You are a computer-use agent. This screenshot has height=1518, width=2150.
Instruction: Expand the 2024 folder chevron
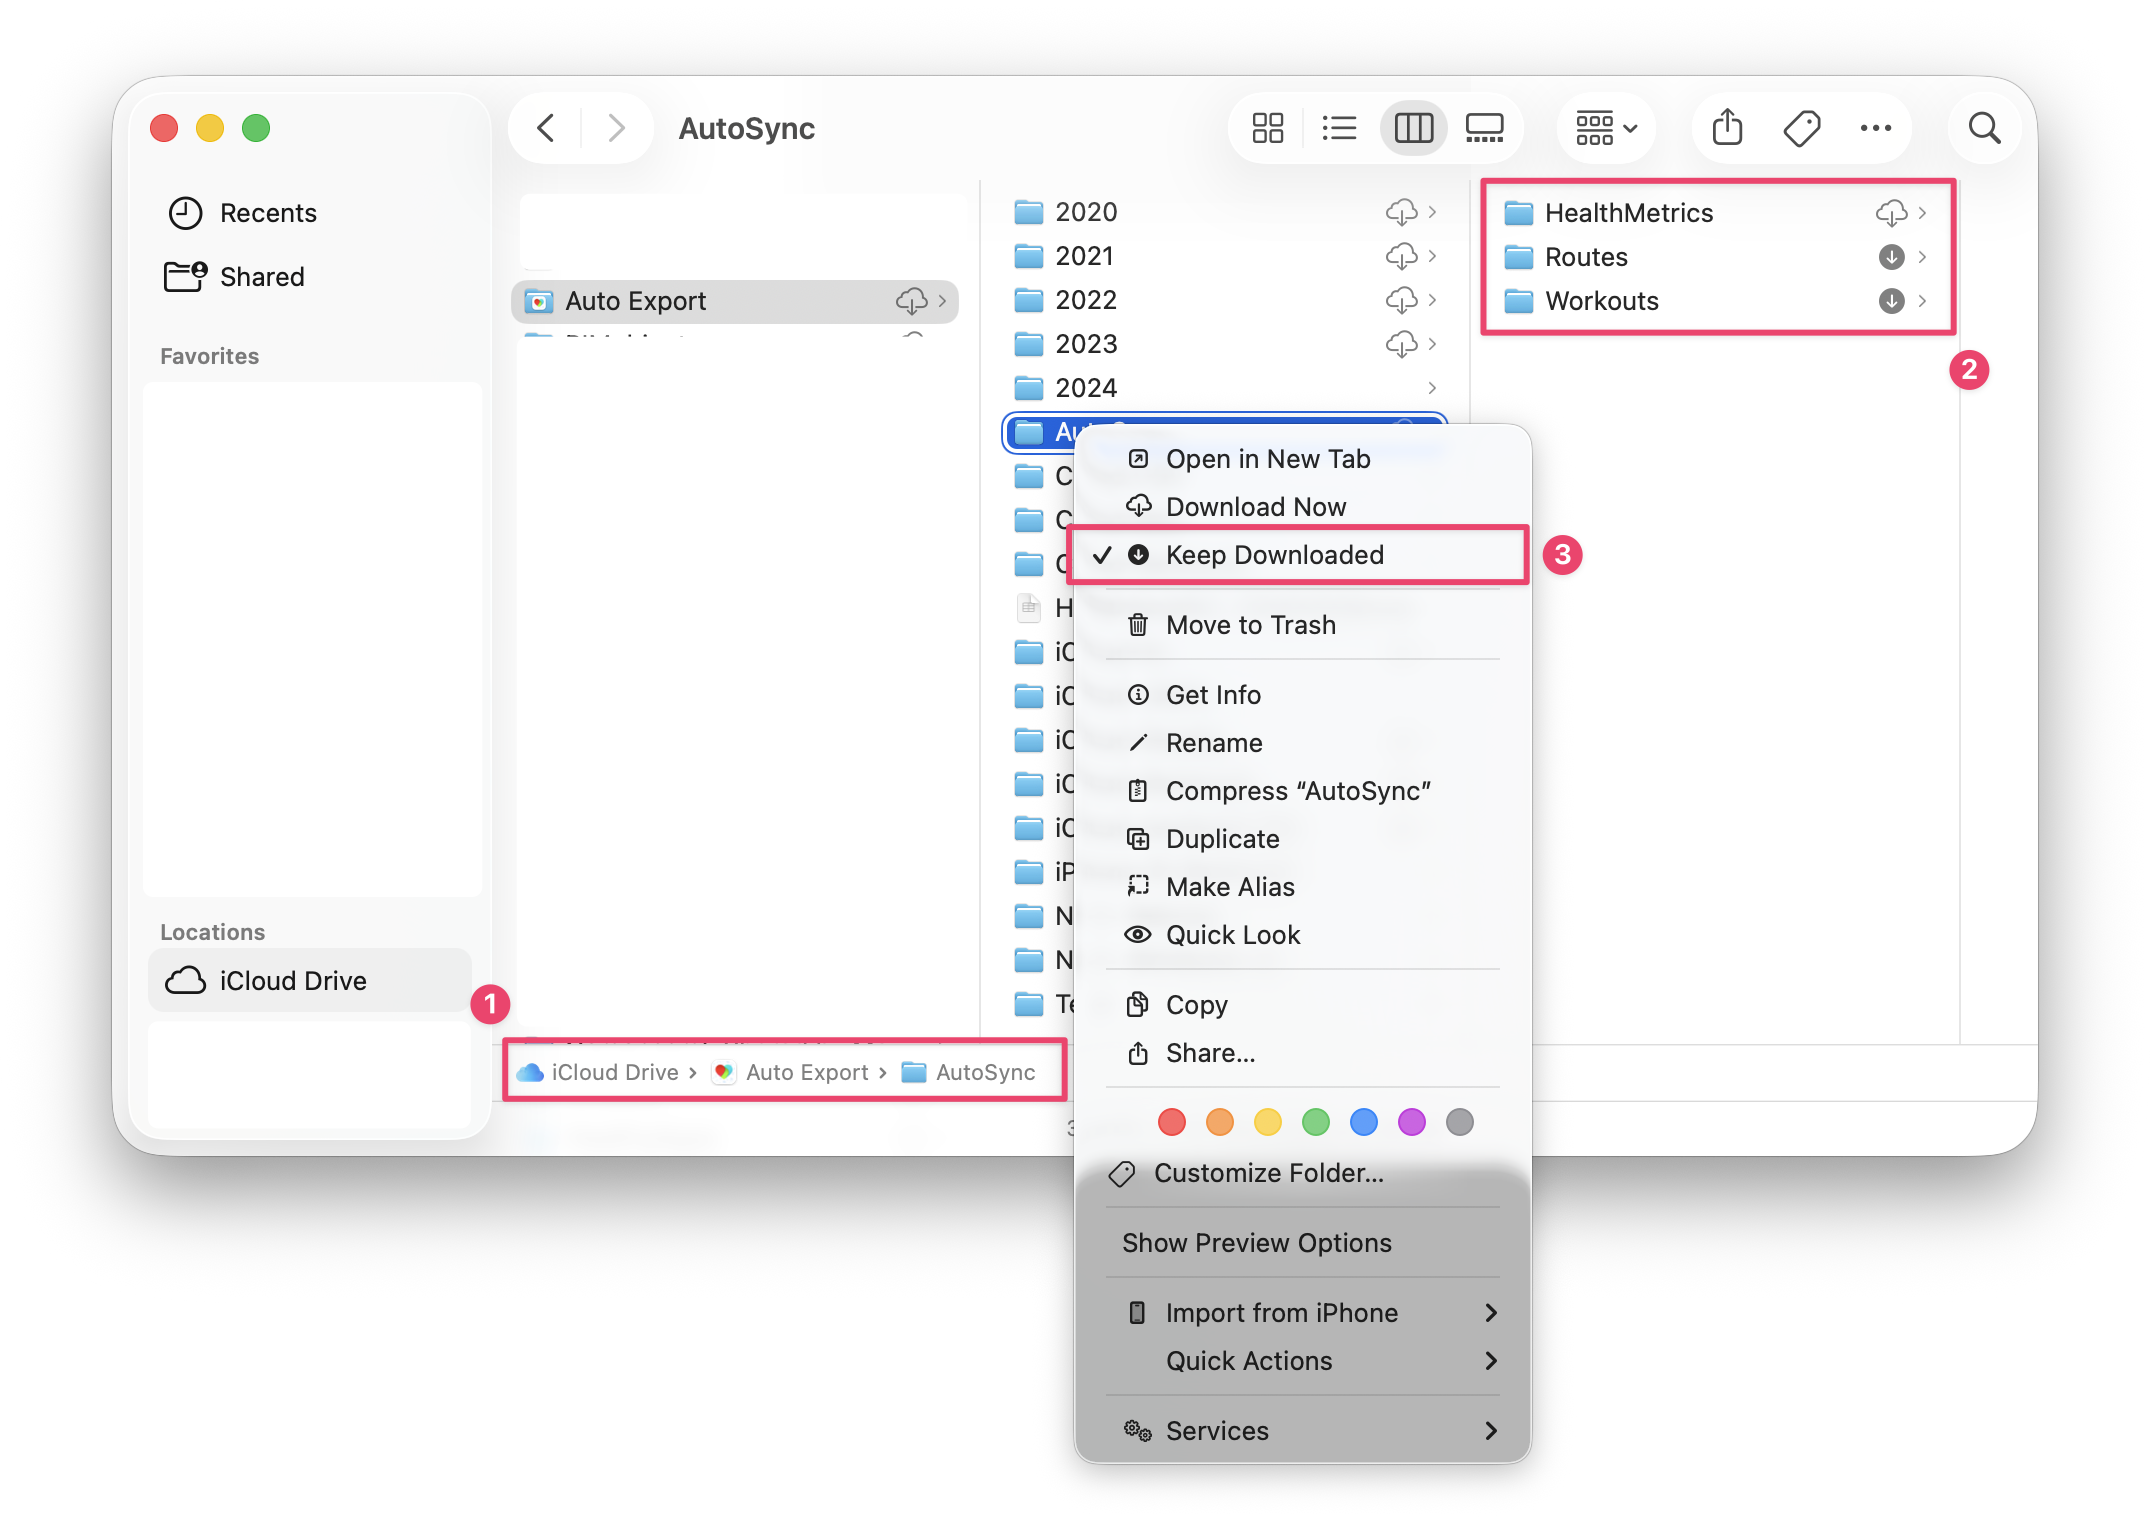point(1432,388)
